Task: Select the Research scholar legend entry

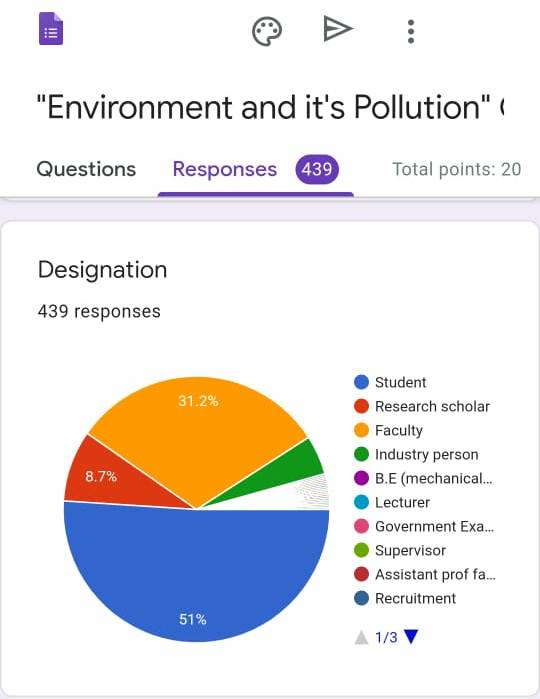Action: [422, 406]
